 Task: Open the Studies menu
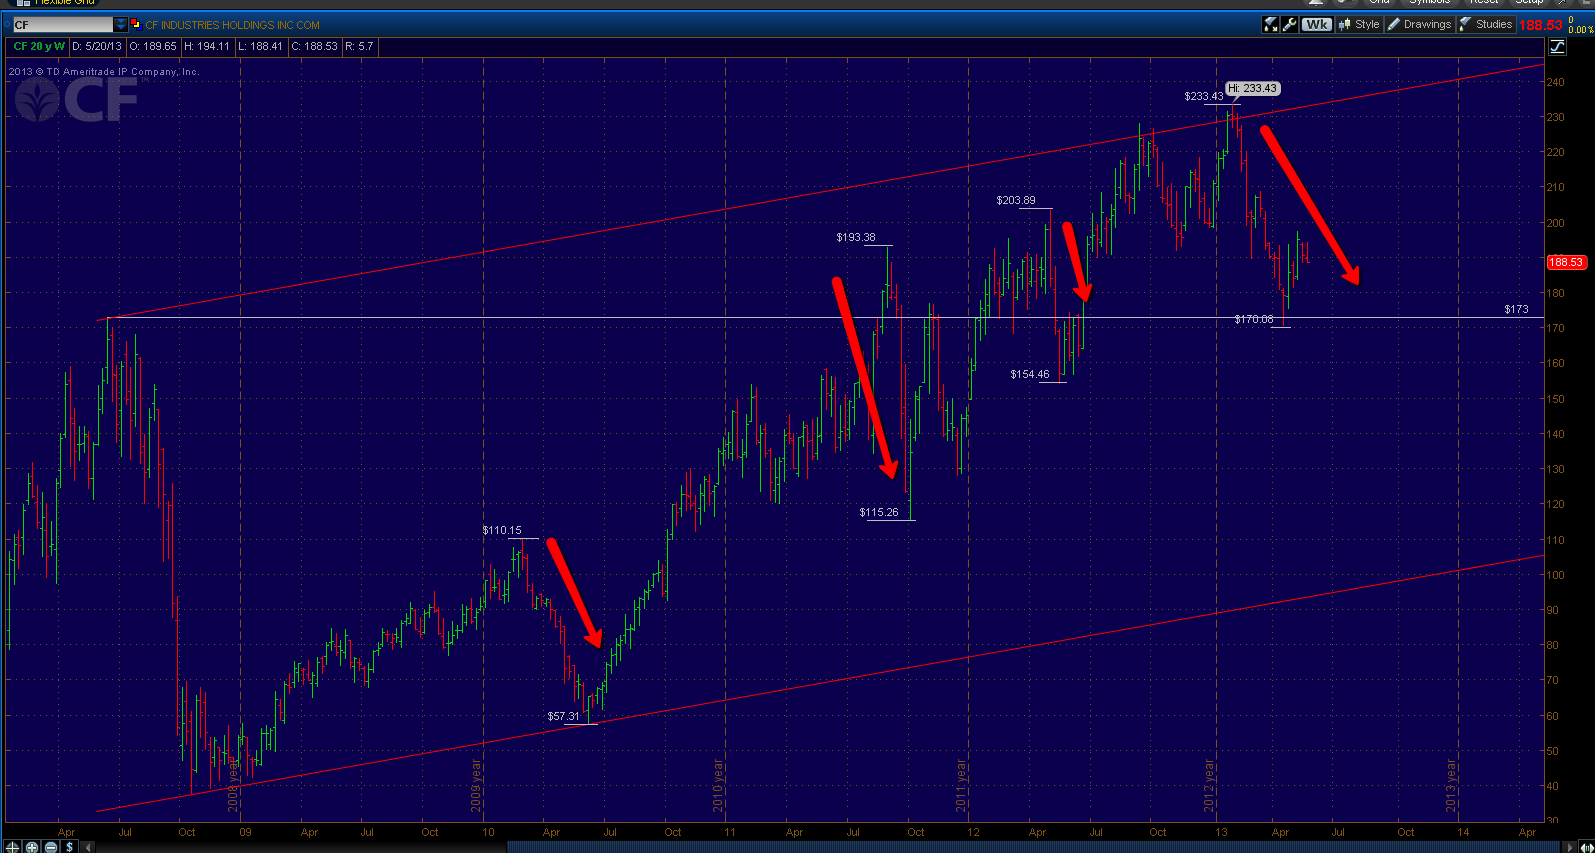(1486, 24)
